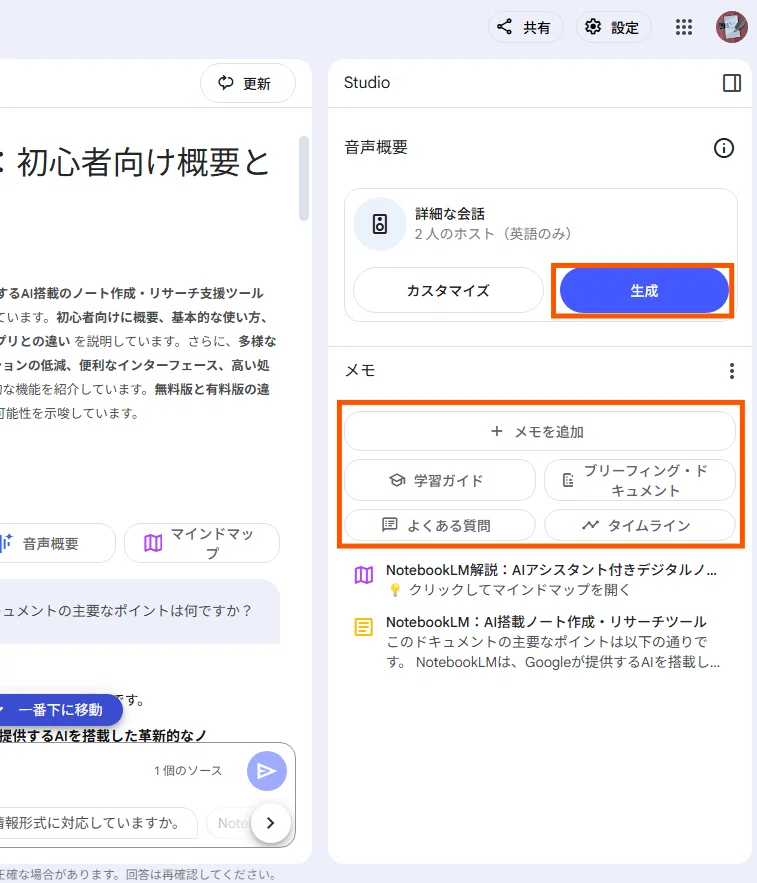Image resolution: width=757 pixels, height=883 pixels.
Task: Click the タイムライン button
Action: pyautogui.click(x=640, y=525)
